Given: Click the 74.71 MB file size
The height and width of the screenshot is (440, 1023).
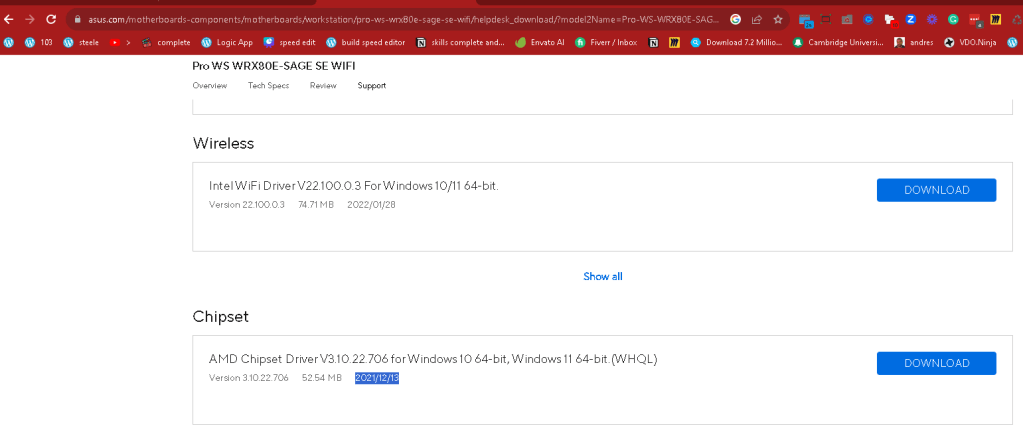Looking at the screenshot, I should [x=316, y=205].
